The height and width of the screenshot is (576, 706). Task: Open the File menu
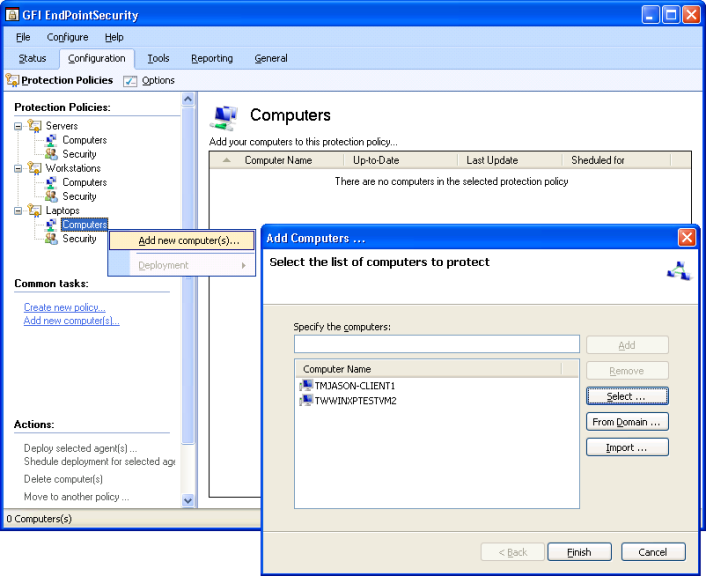23,37
